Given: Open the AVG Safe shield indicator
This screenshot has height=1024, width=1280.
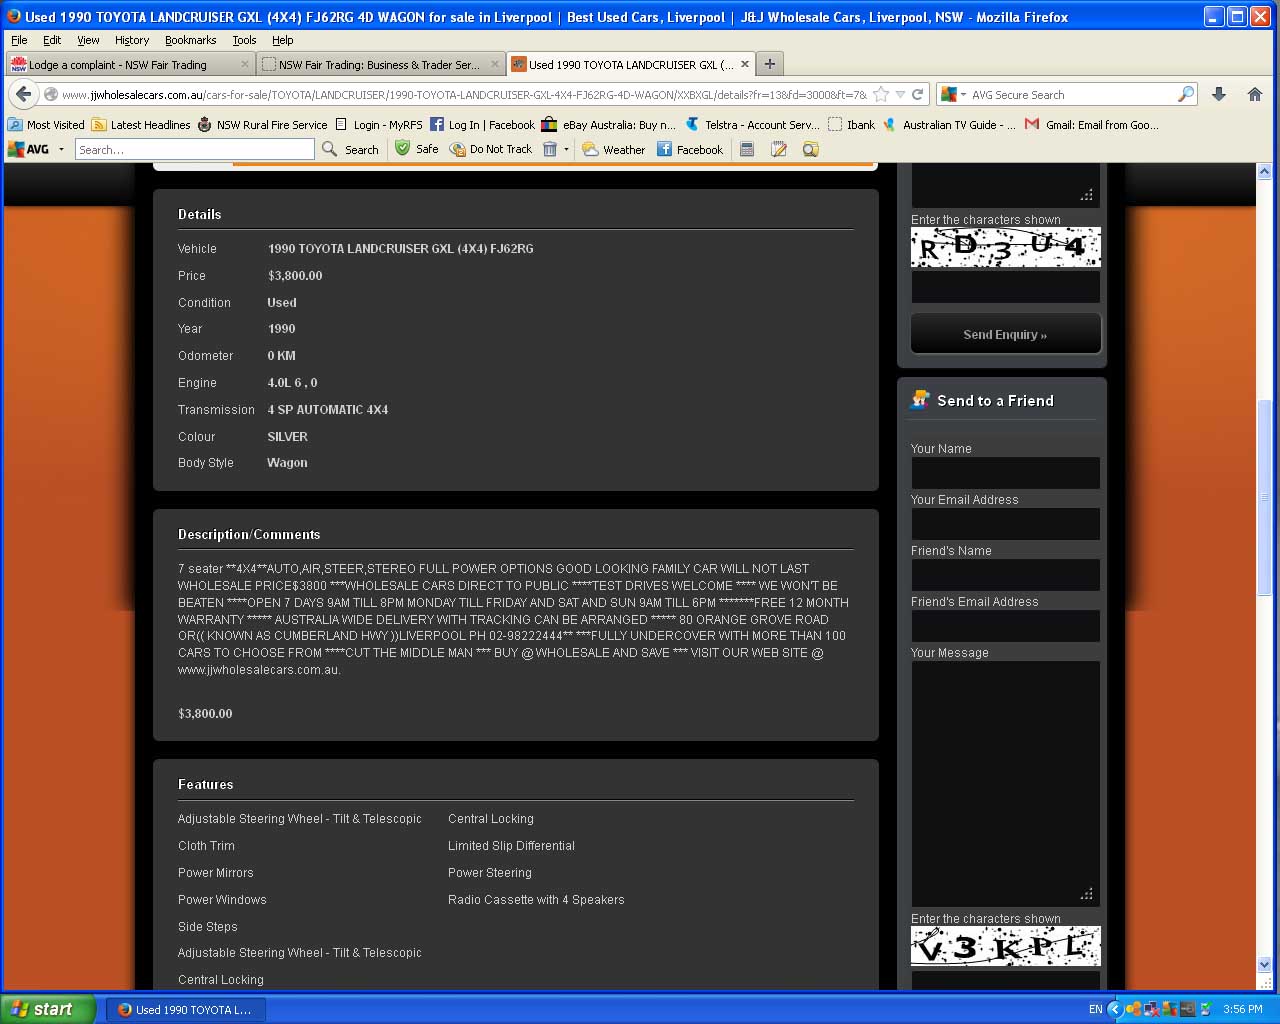Looking at the screenshot, I should tap(416, 149).
